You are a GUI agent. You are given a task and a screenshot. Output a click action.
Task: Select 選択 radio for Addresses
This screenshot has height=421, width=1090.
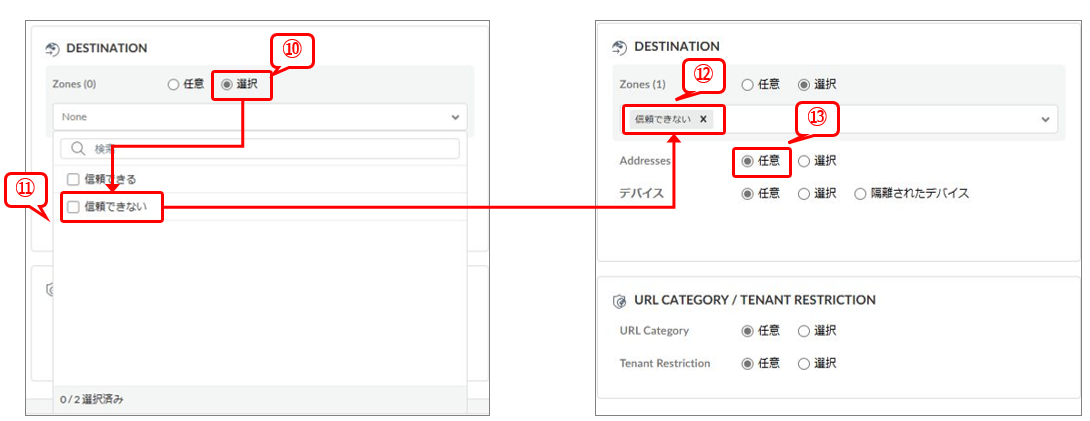click(x=803, y=160)
